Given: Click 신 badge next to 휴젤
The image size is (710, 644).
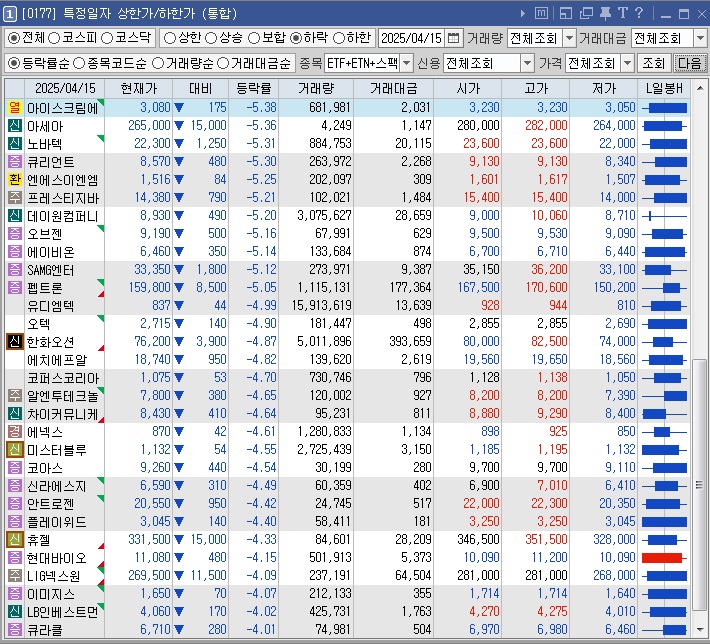Looking at the screenshot, I should (x=14, y=540).
